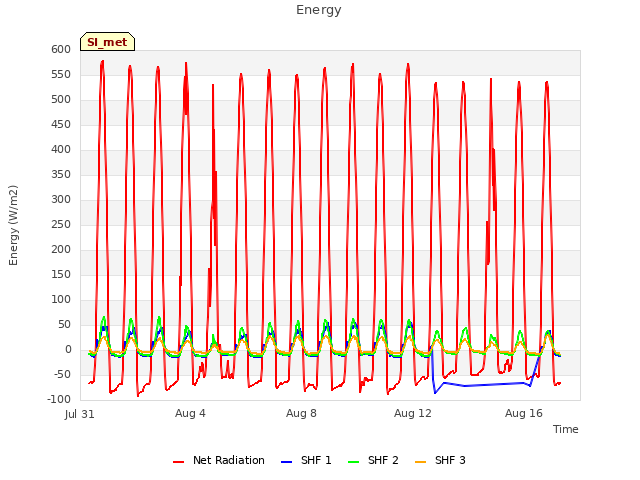Click the Aug 4 date tick label
The width and height of the screenshot is (640, 480).
(x=190, y=413)
